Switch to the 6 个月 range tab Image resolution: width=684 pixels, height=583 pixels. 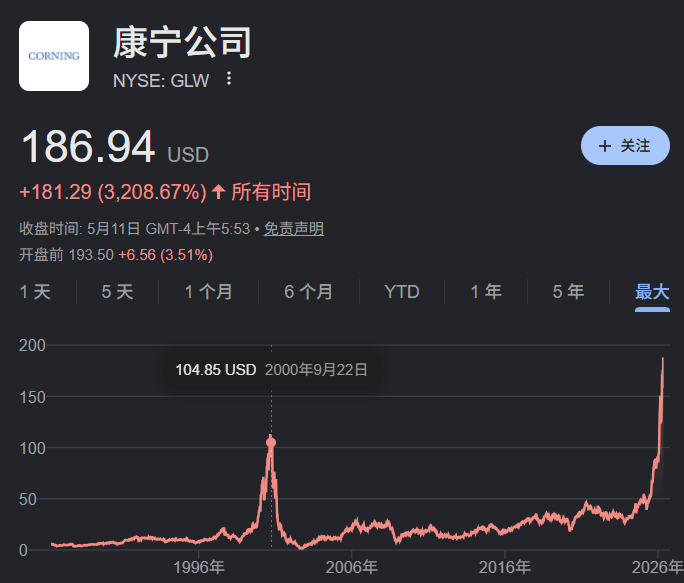308,292
